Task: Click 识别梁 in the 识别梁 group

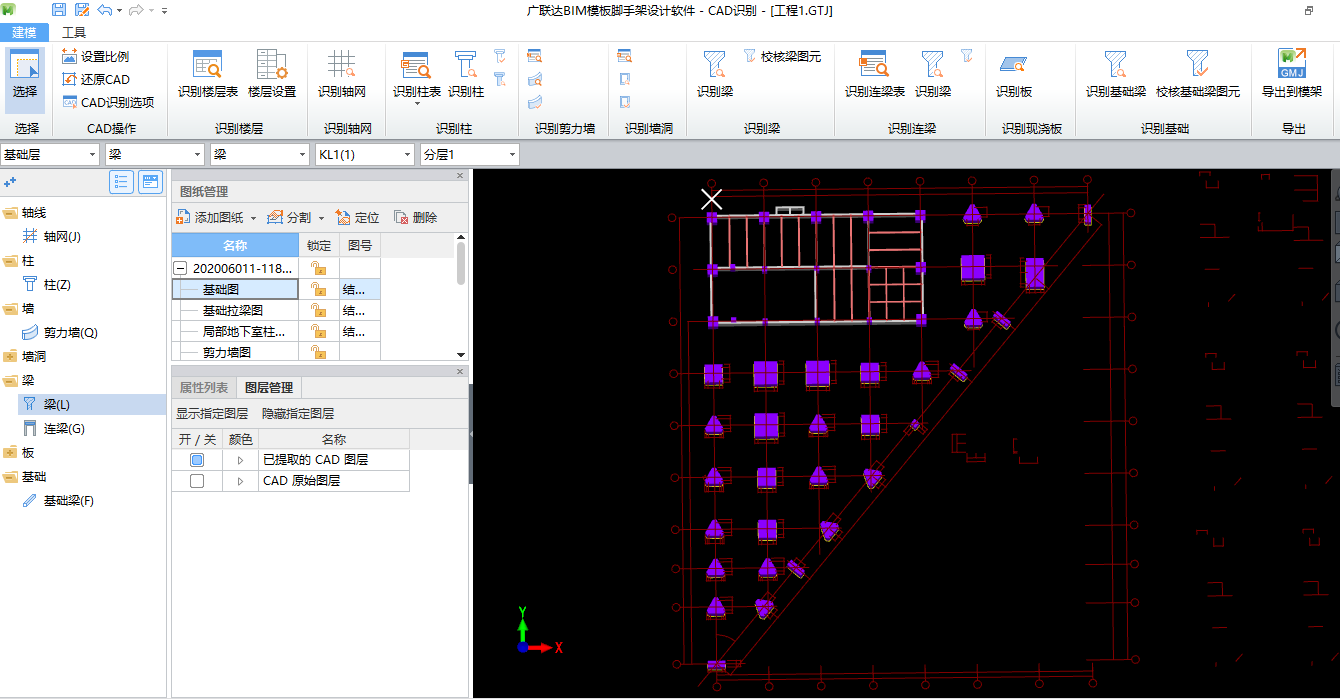Action: pos(715,75)
